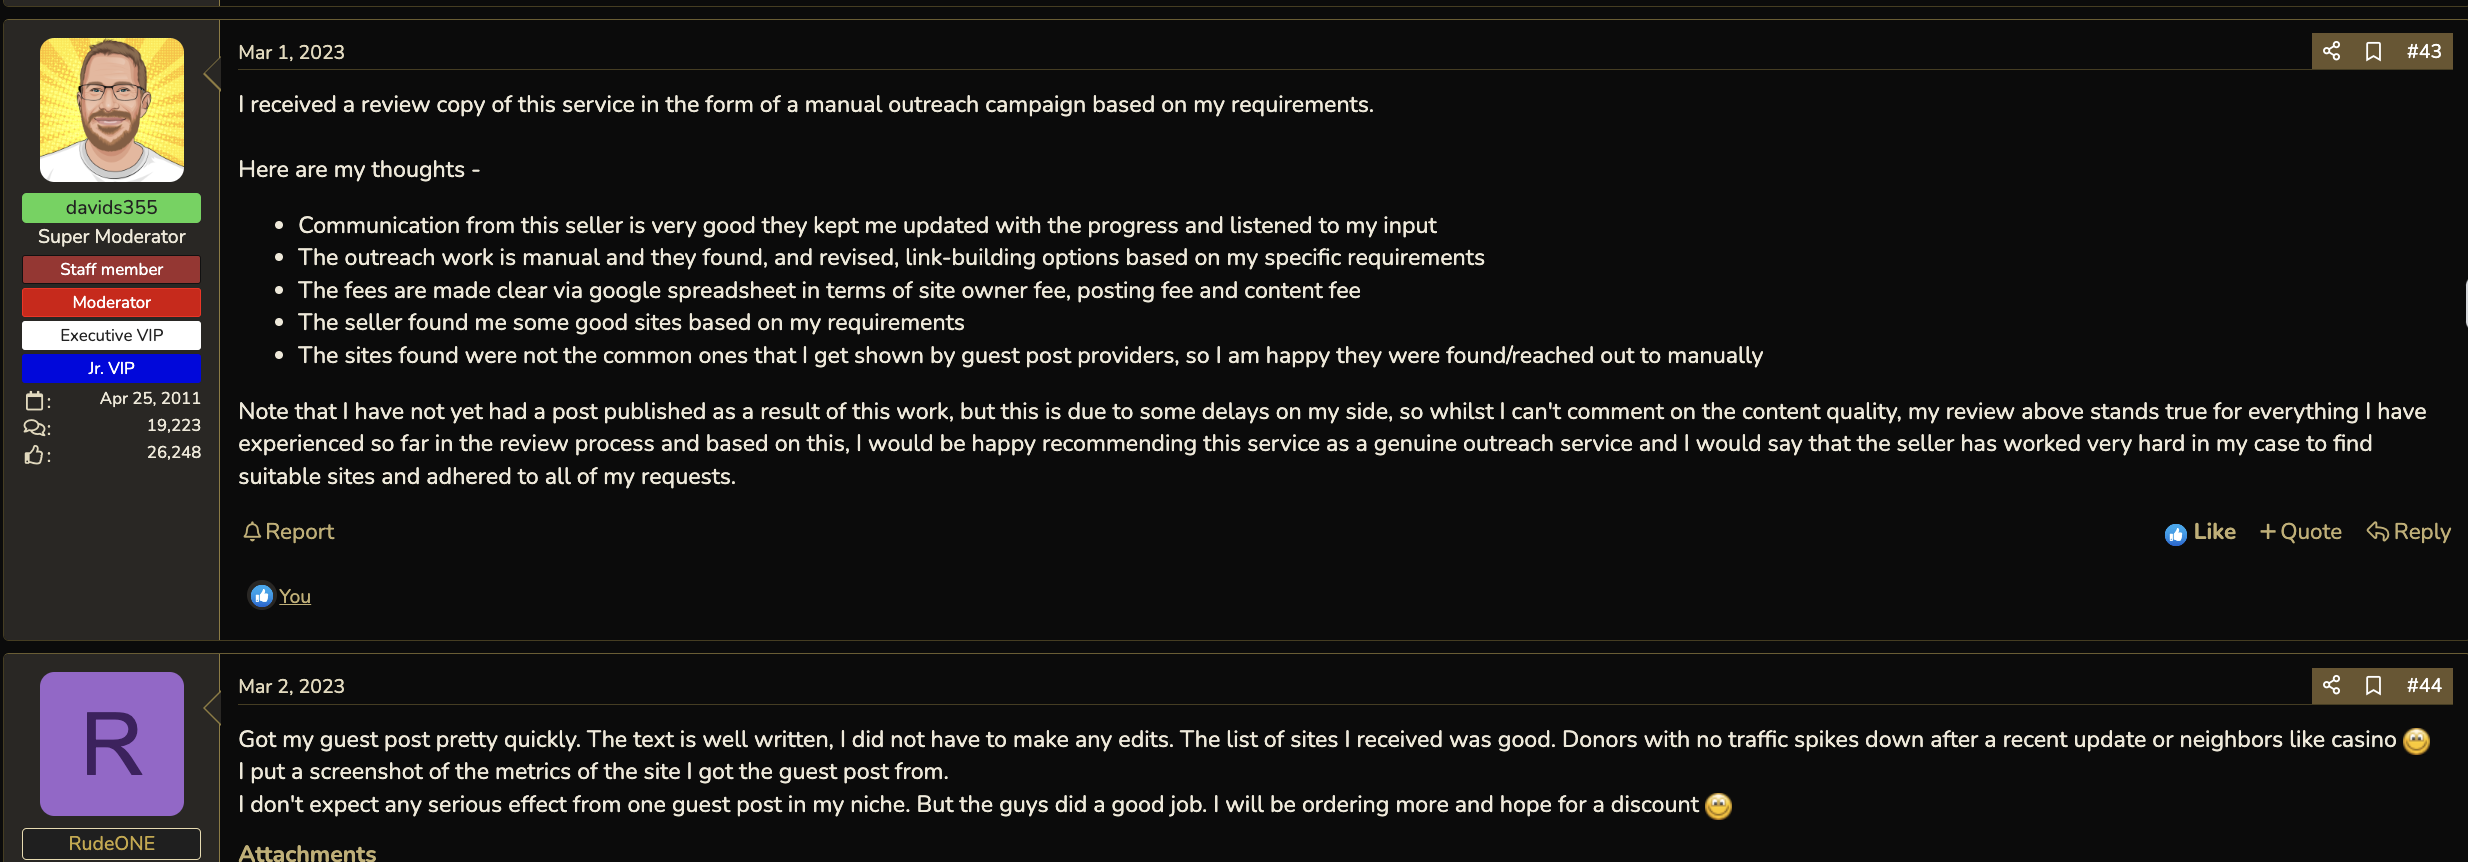The height and width of the screenshot is (862, 2468).
Task: Share post #43 via share icon
Action: pyautogui.click(x=2331, y=51)
